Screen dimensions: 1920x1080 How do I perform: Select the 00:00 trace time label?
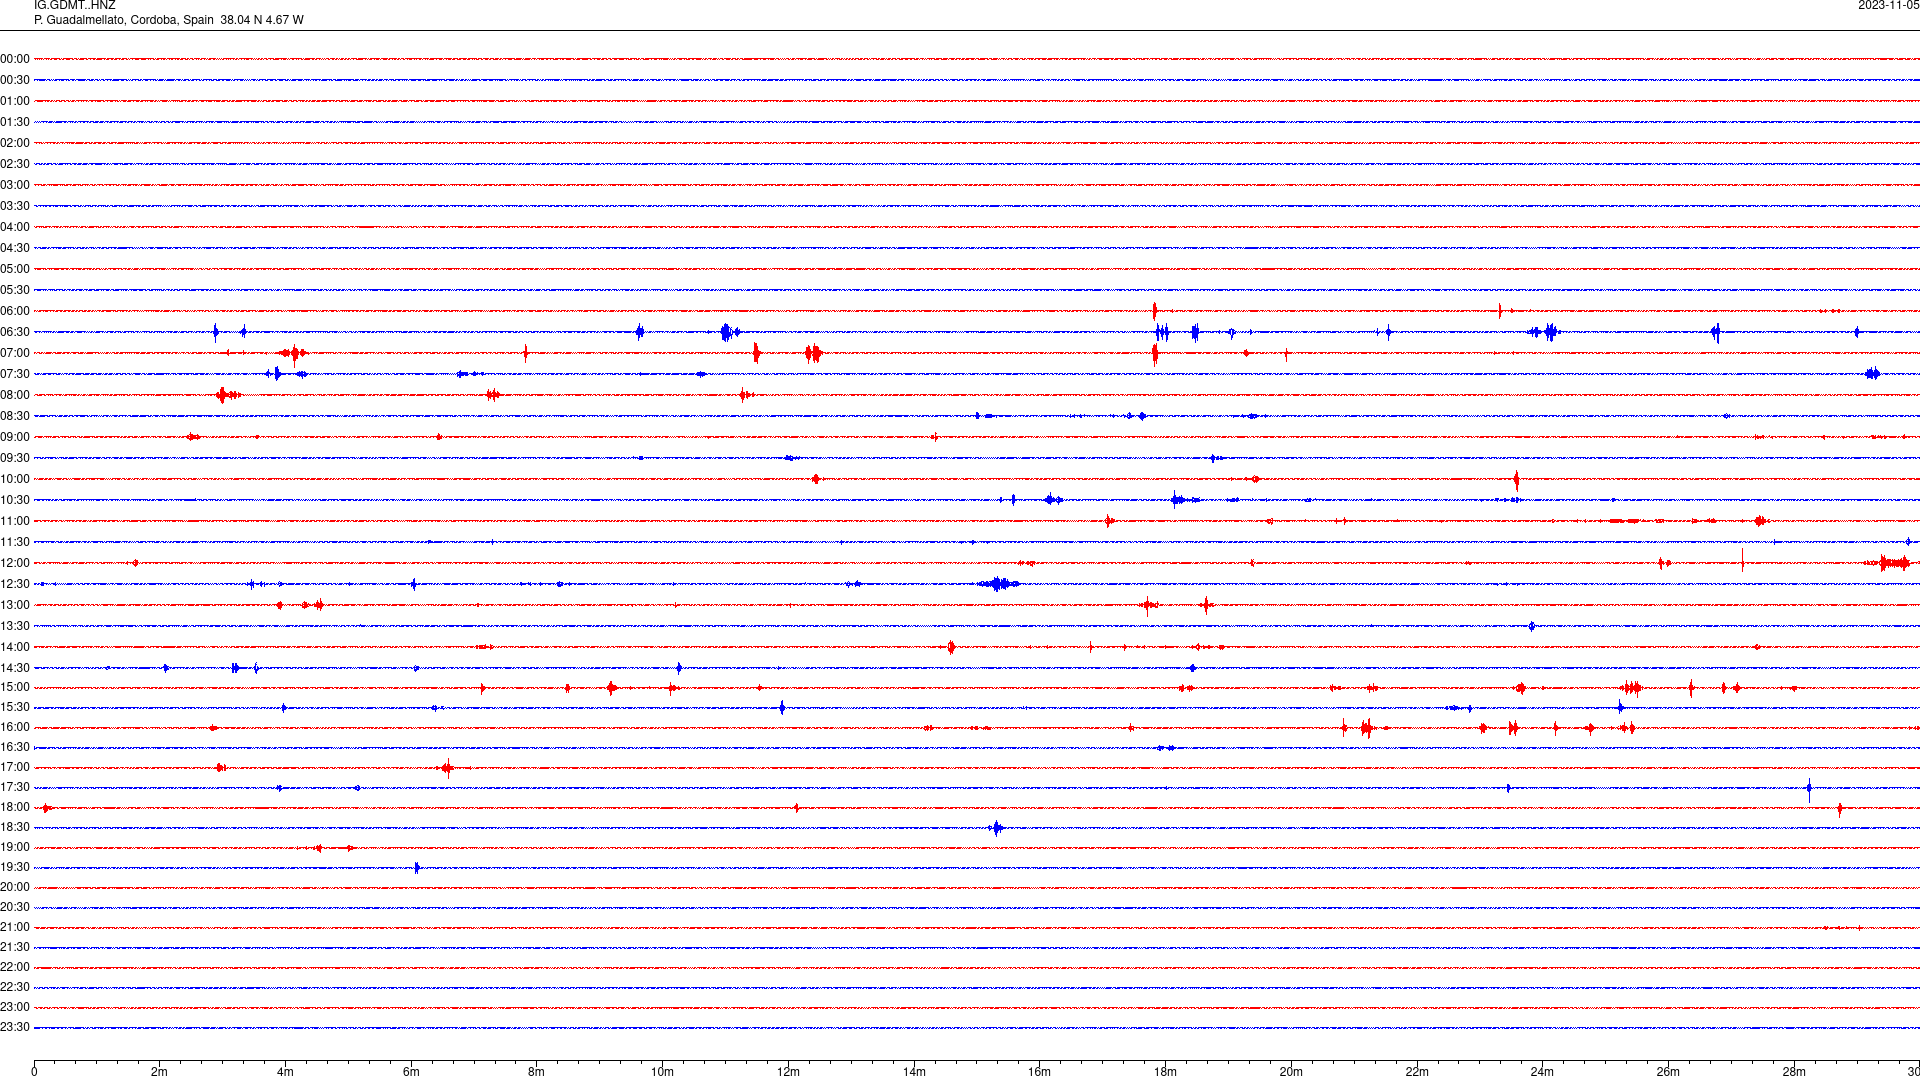(15, 59)
